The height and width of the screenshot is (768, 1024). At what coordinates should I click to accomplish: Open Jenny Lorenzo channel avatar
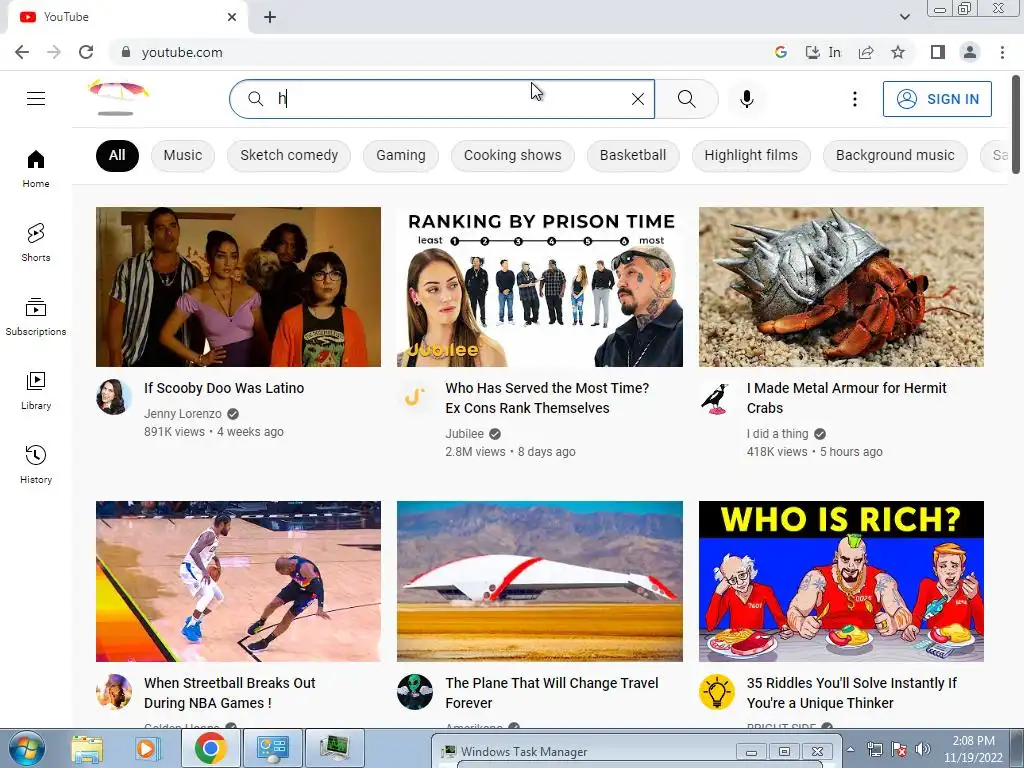click(x=114, y=396)
